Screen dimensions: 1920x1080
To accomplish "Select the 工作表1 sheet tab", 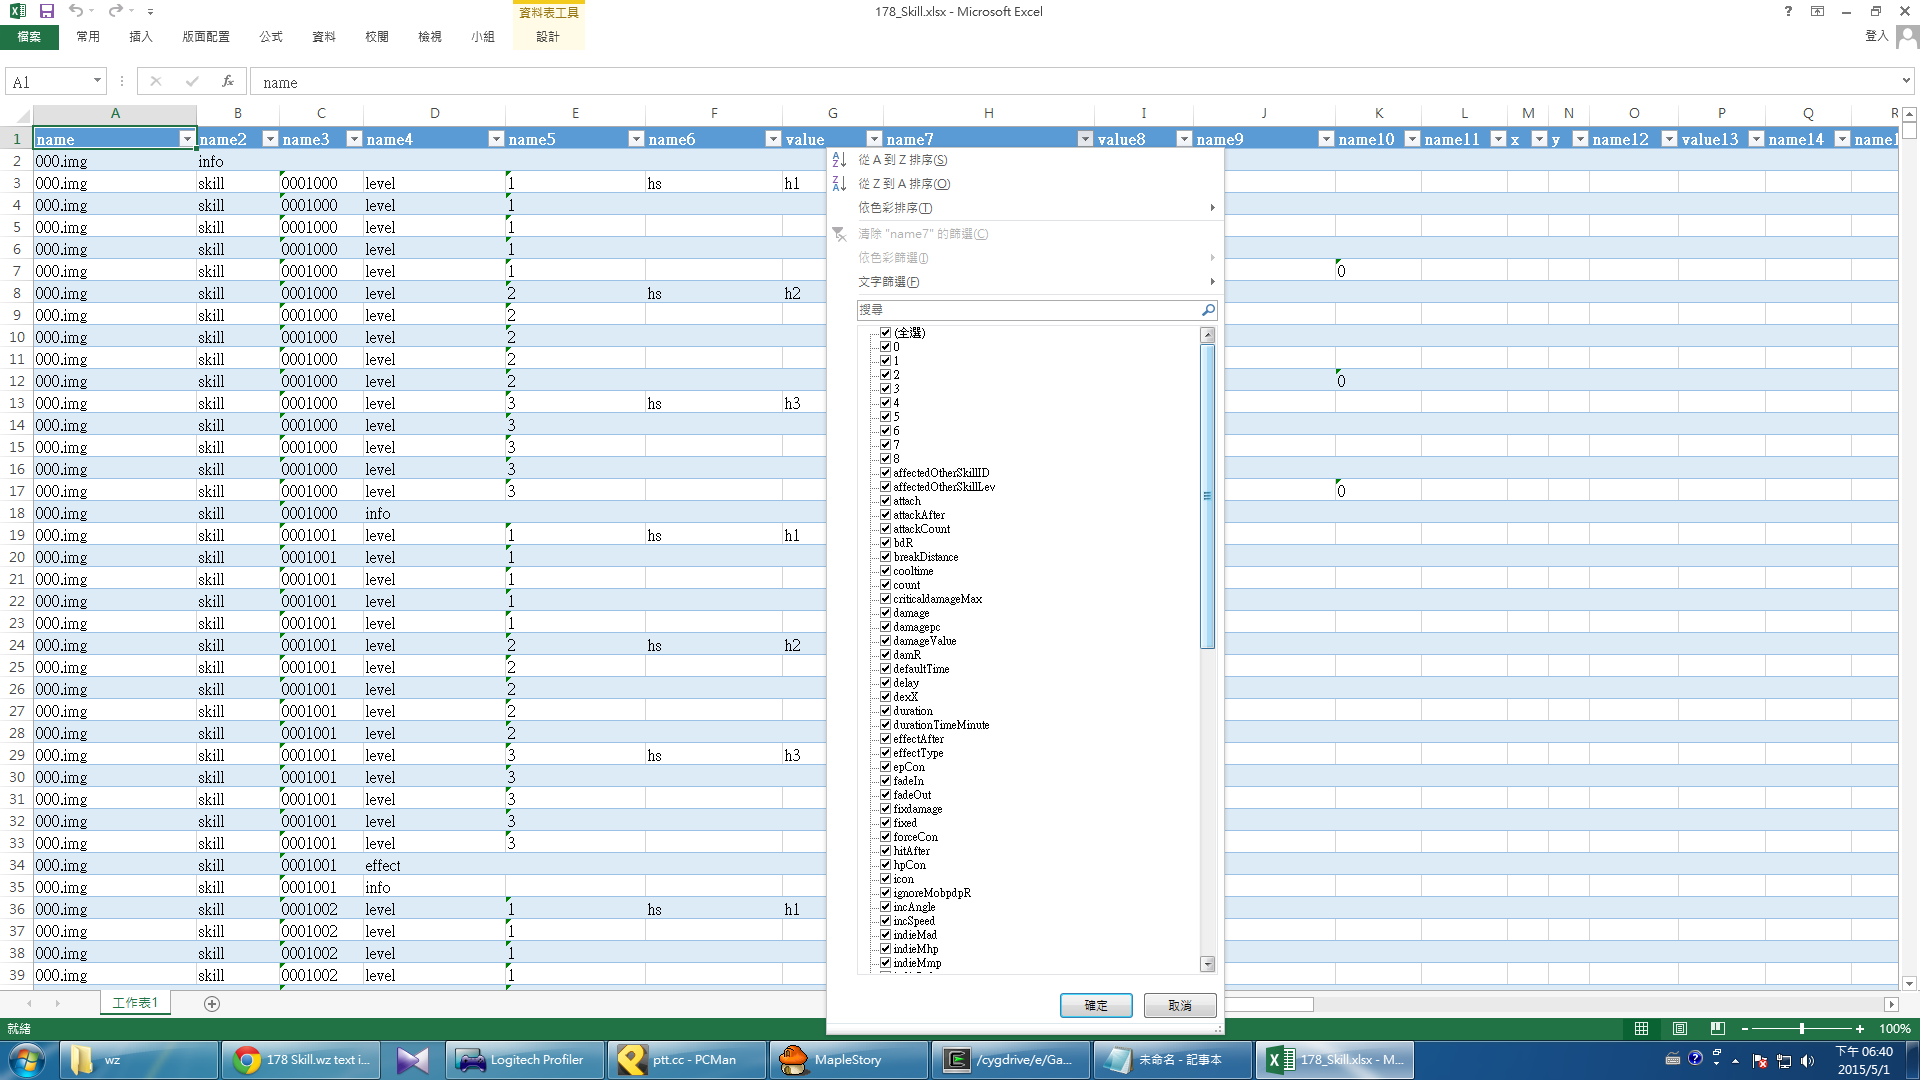I will (x=135, y=1003).
